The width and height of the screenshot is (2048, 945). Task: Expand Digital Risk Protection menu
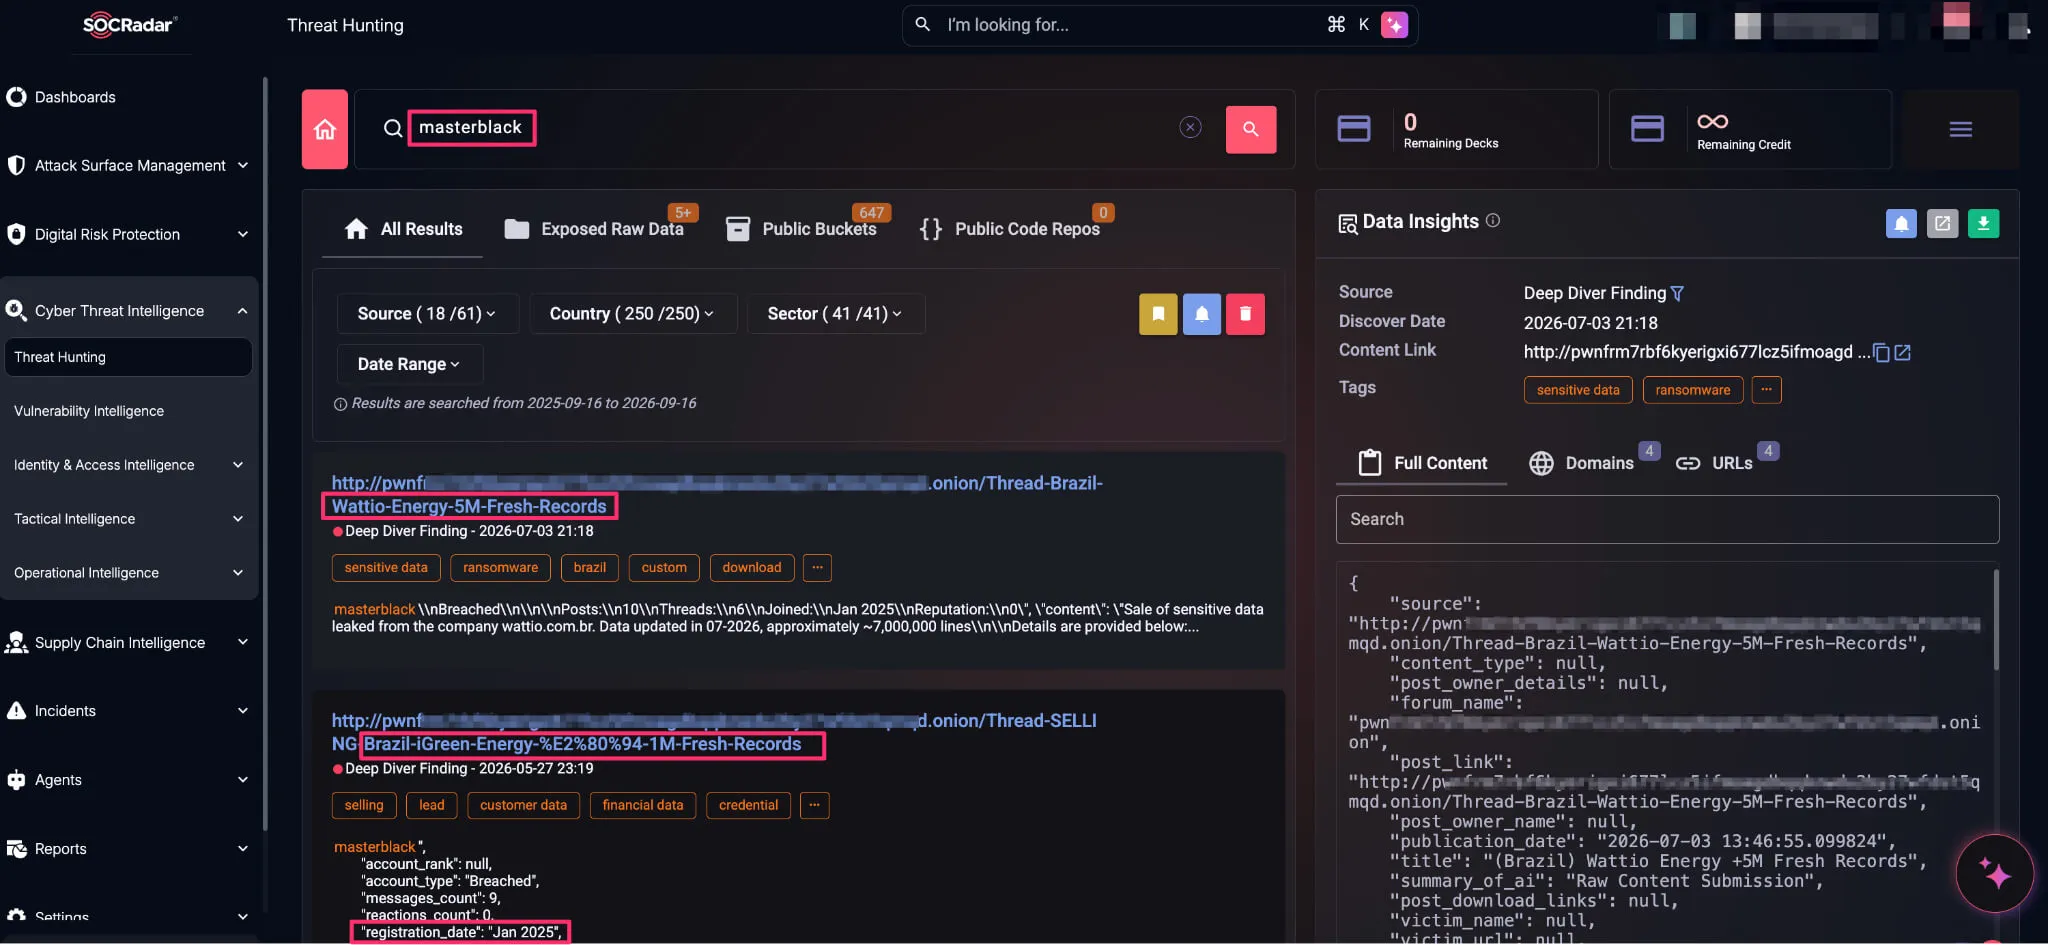pos(242,234)
